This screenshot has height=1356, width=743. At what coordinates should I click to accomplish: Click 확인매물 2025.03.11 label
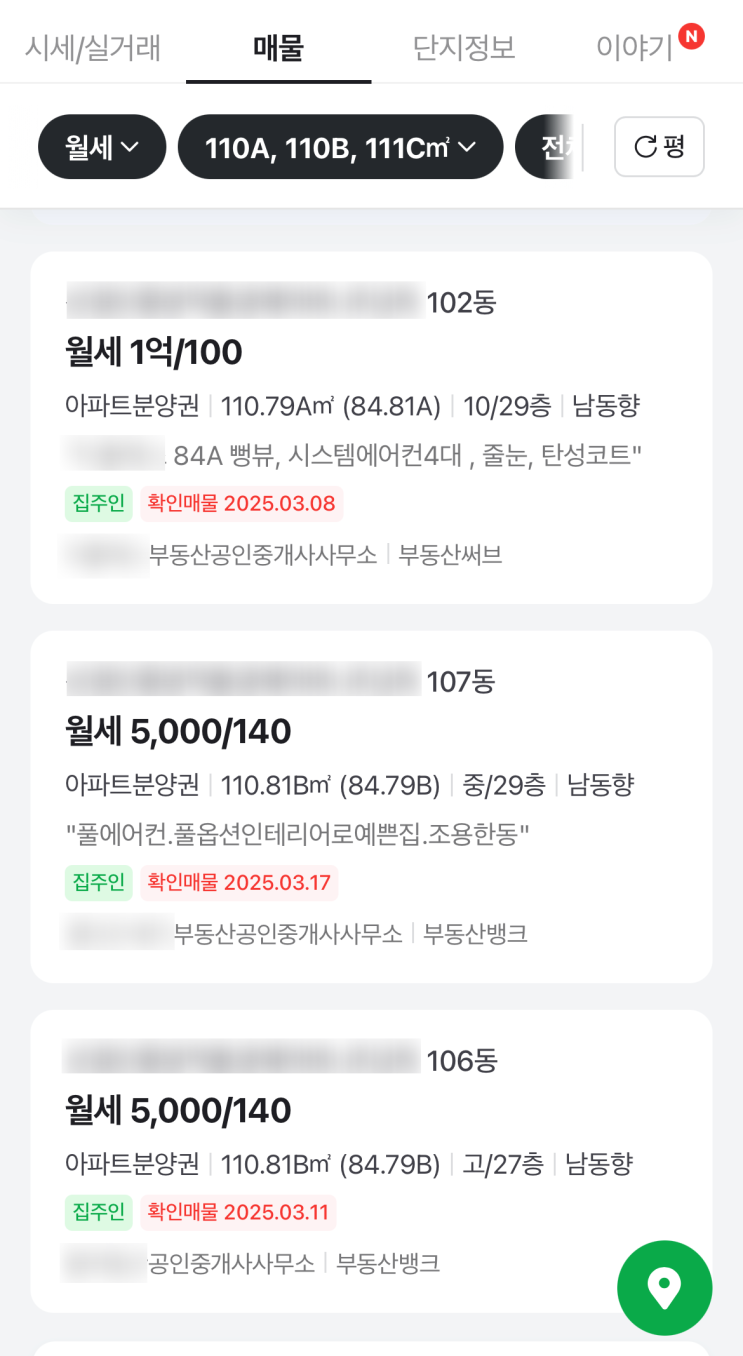[238, 1212]
